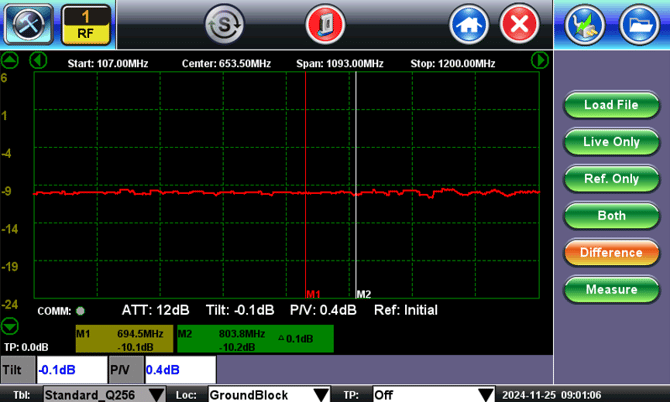This screenshot has width=670, height=402.
Task: Click the Start: 107.00MHz label
Action: (108, 64)
